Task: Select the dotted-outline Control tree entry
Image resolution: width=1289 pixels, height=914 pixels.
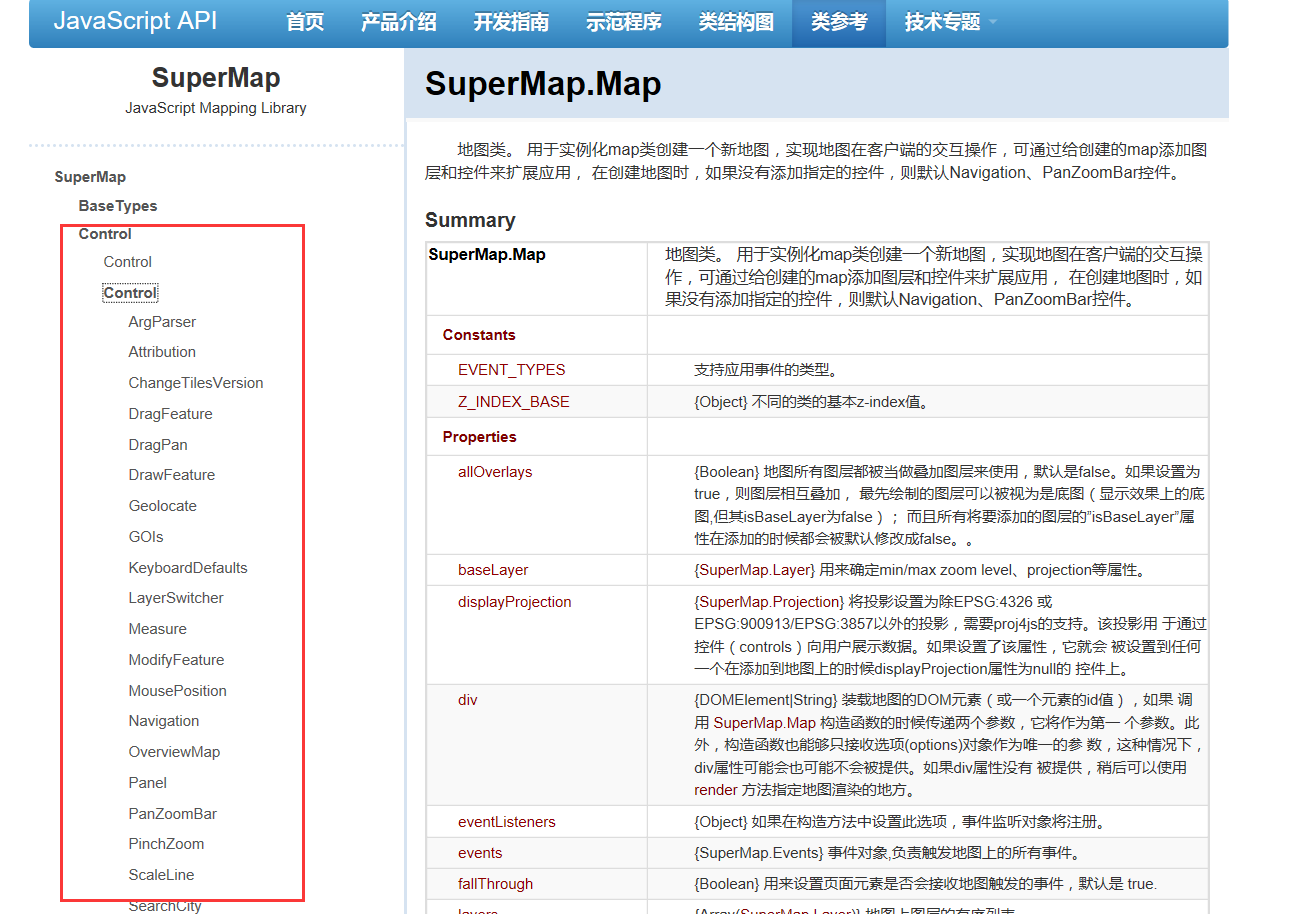Action: click(x=130, y=293)
